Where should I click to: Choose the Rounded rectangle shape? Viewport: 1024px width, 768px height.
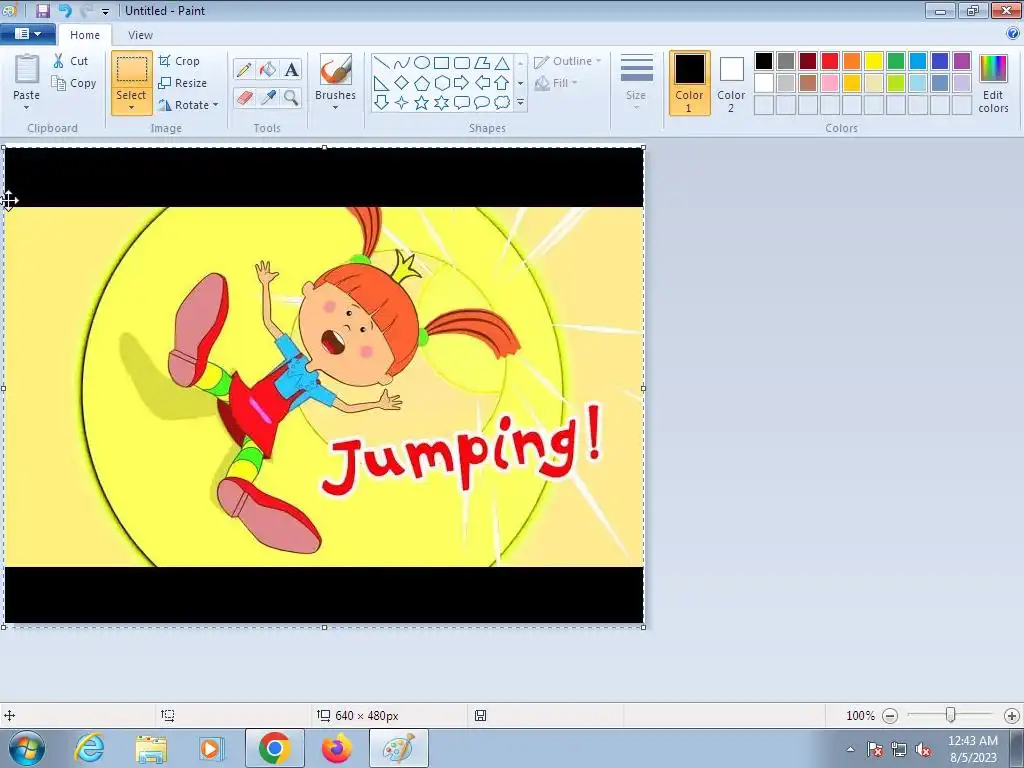click(462, 63)
